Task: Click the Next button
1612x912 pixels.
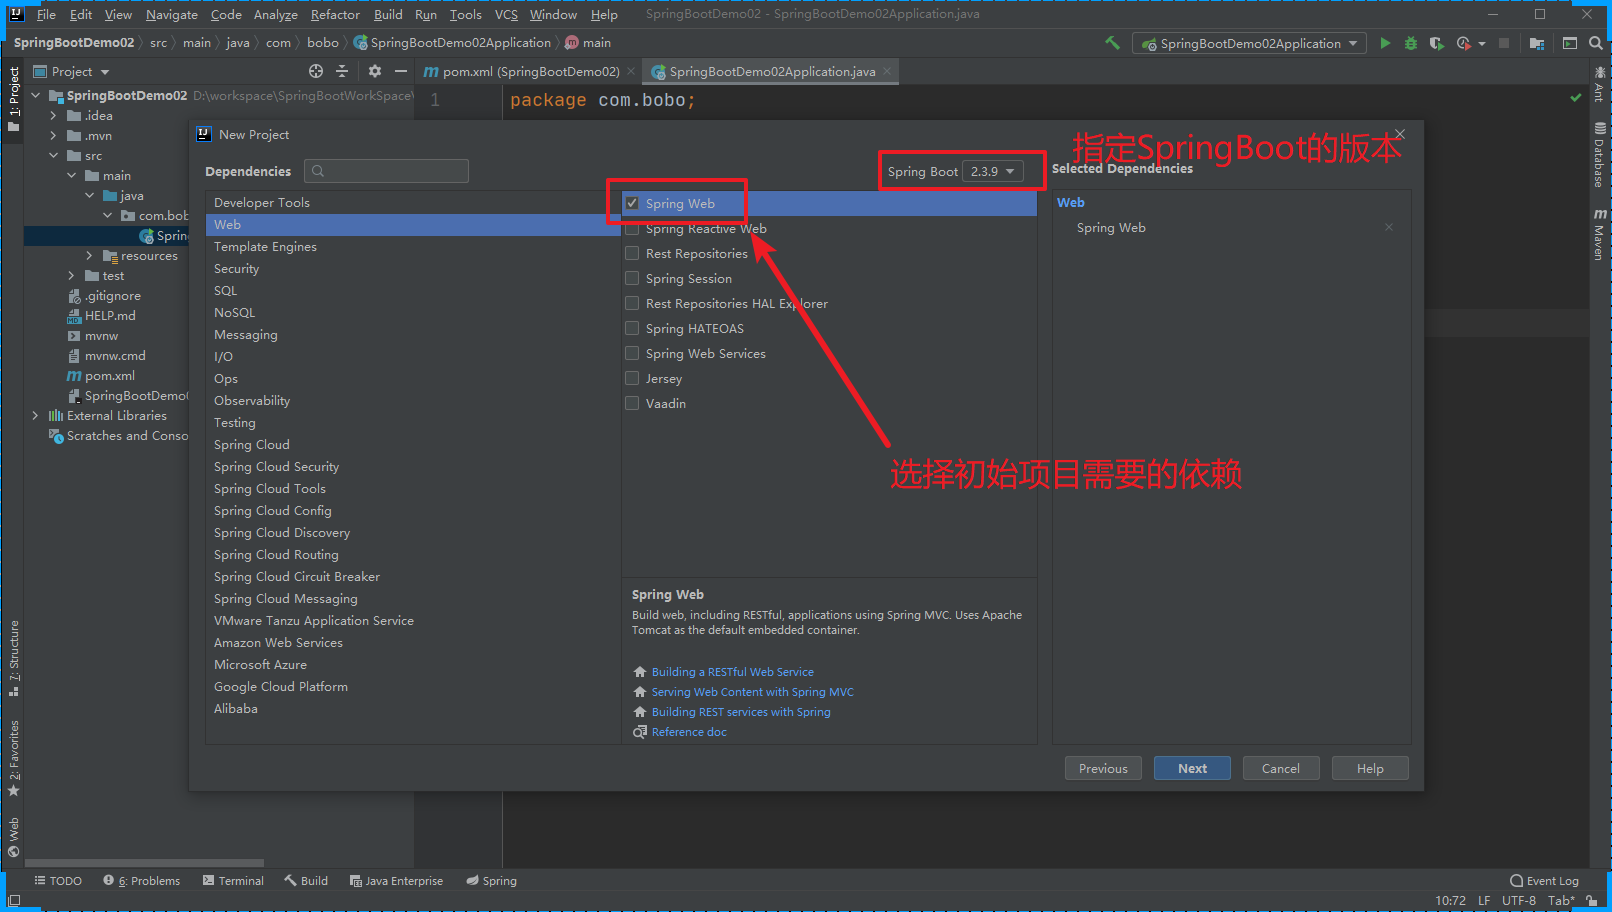Action: tap(1192, 768)
